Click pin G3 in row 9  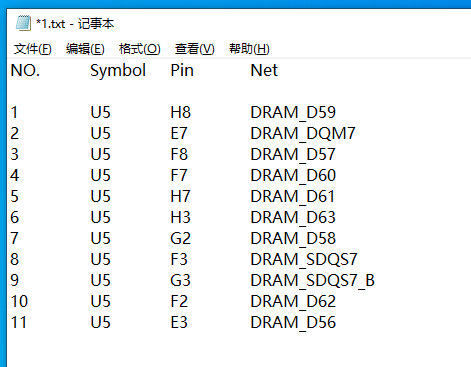(180, 280)
